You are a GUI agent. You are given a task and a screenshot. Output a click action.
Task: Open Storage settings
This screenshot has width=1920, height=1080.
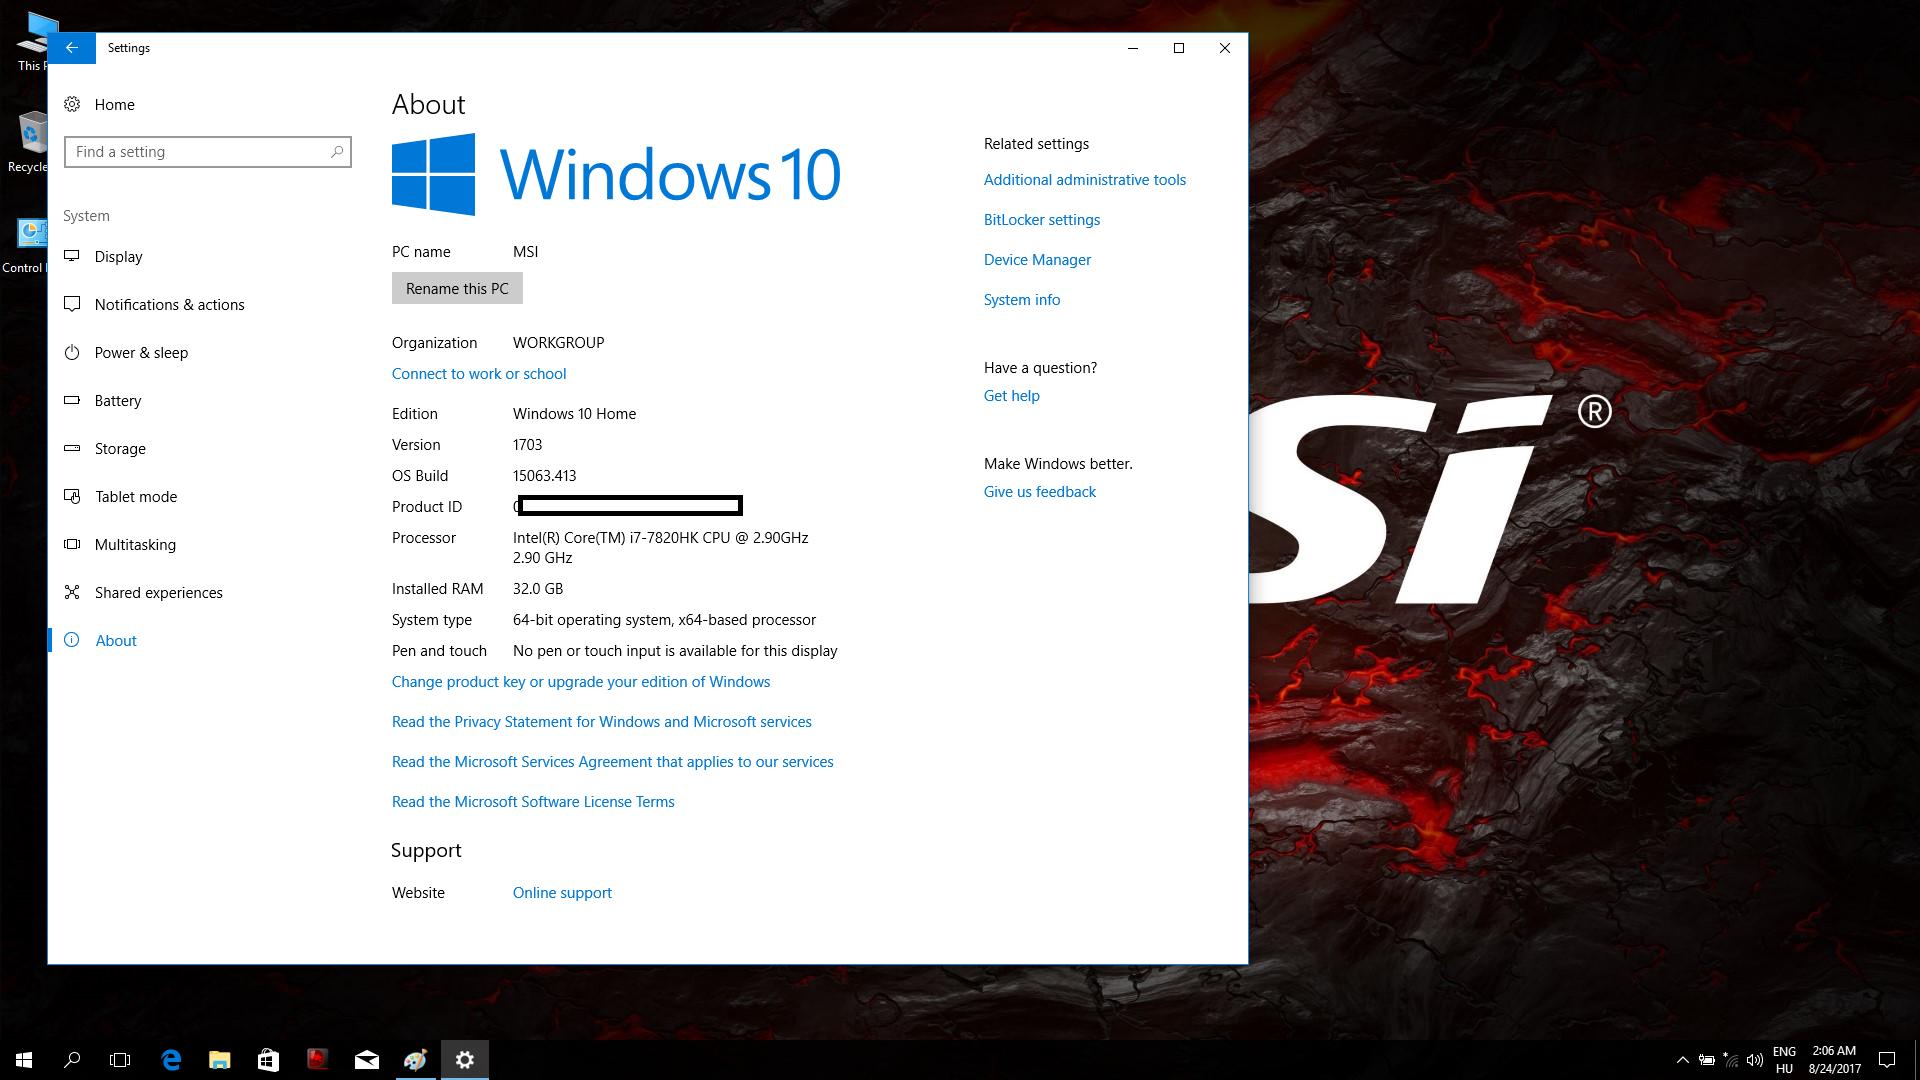coord(120,448)
